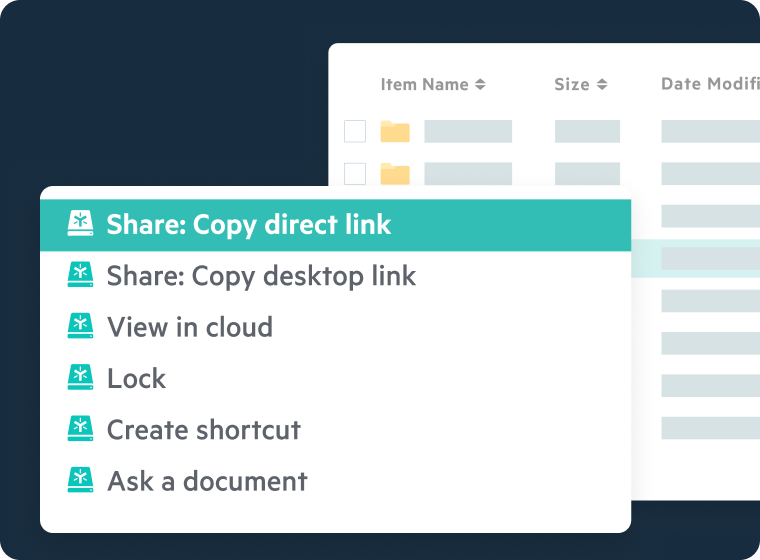Select the second row's yellow folder icon
The image size is (760, 560).
click(x=395, y=174)
